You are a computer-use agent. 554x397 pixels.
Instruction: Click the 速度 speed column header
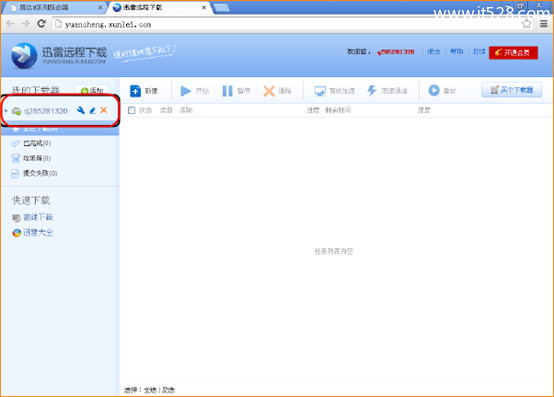coord(424,110)
